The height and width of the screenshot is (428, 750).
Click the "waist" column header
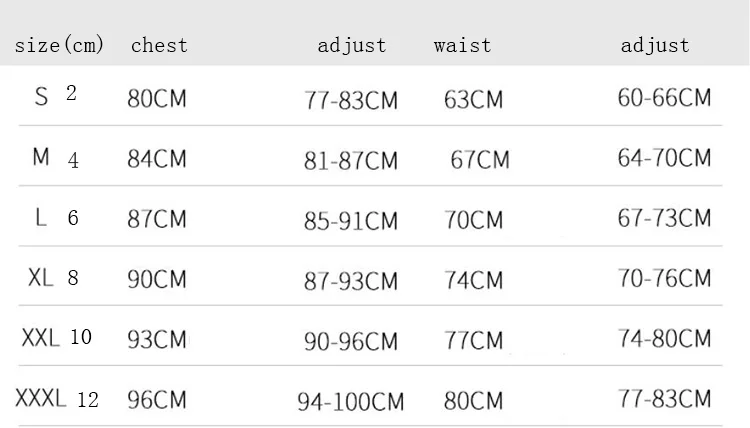(462, 46)
